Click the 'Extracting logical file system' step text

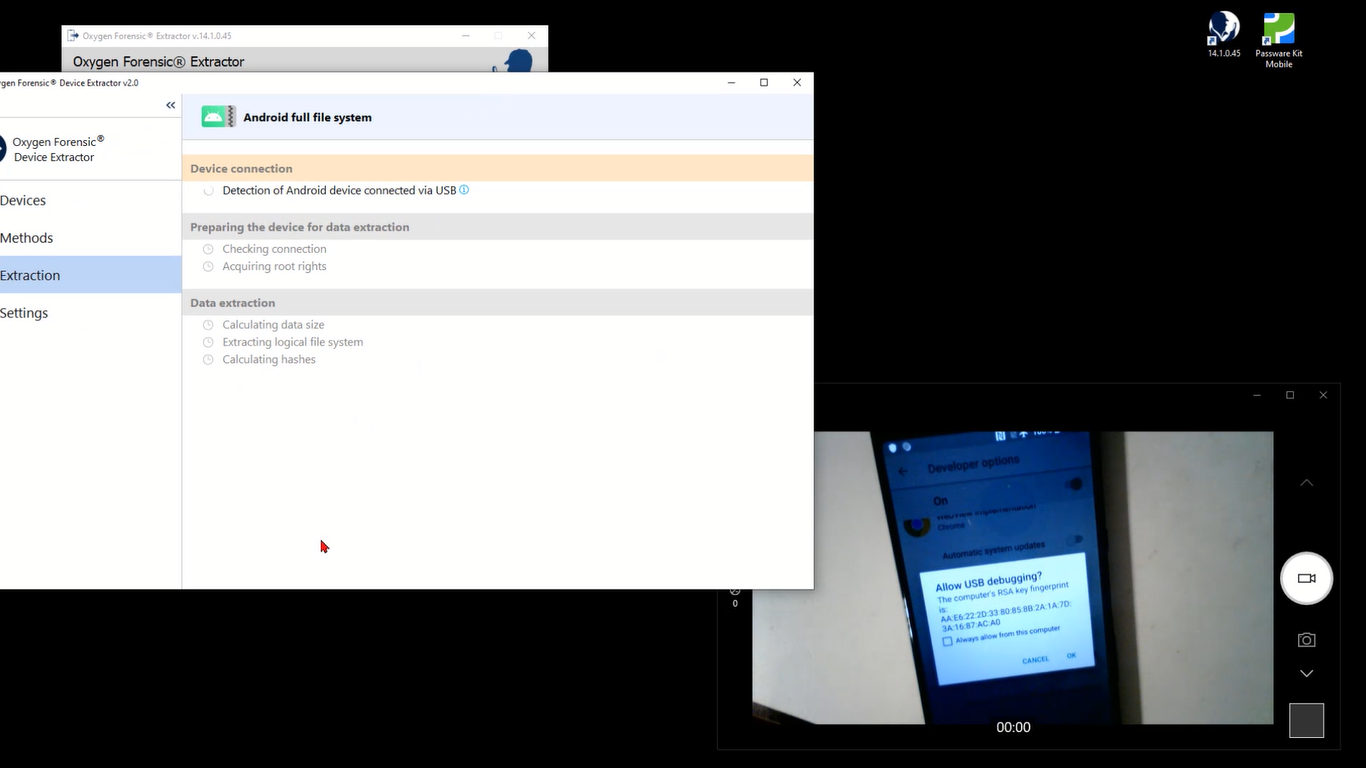[x=292, y=342]
